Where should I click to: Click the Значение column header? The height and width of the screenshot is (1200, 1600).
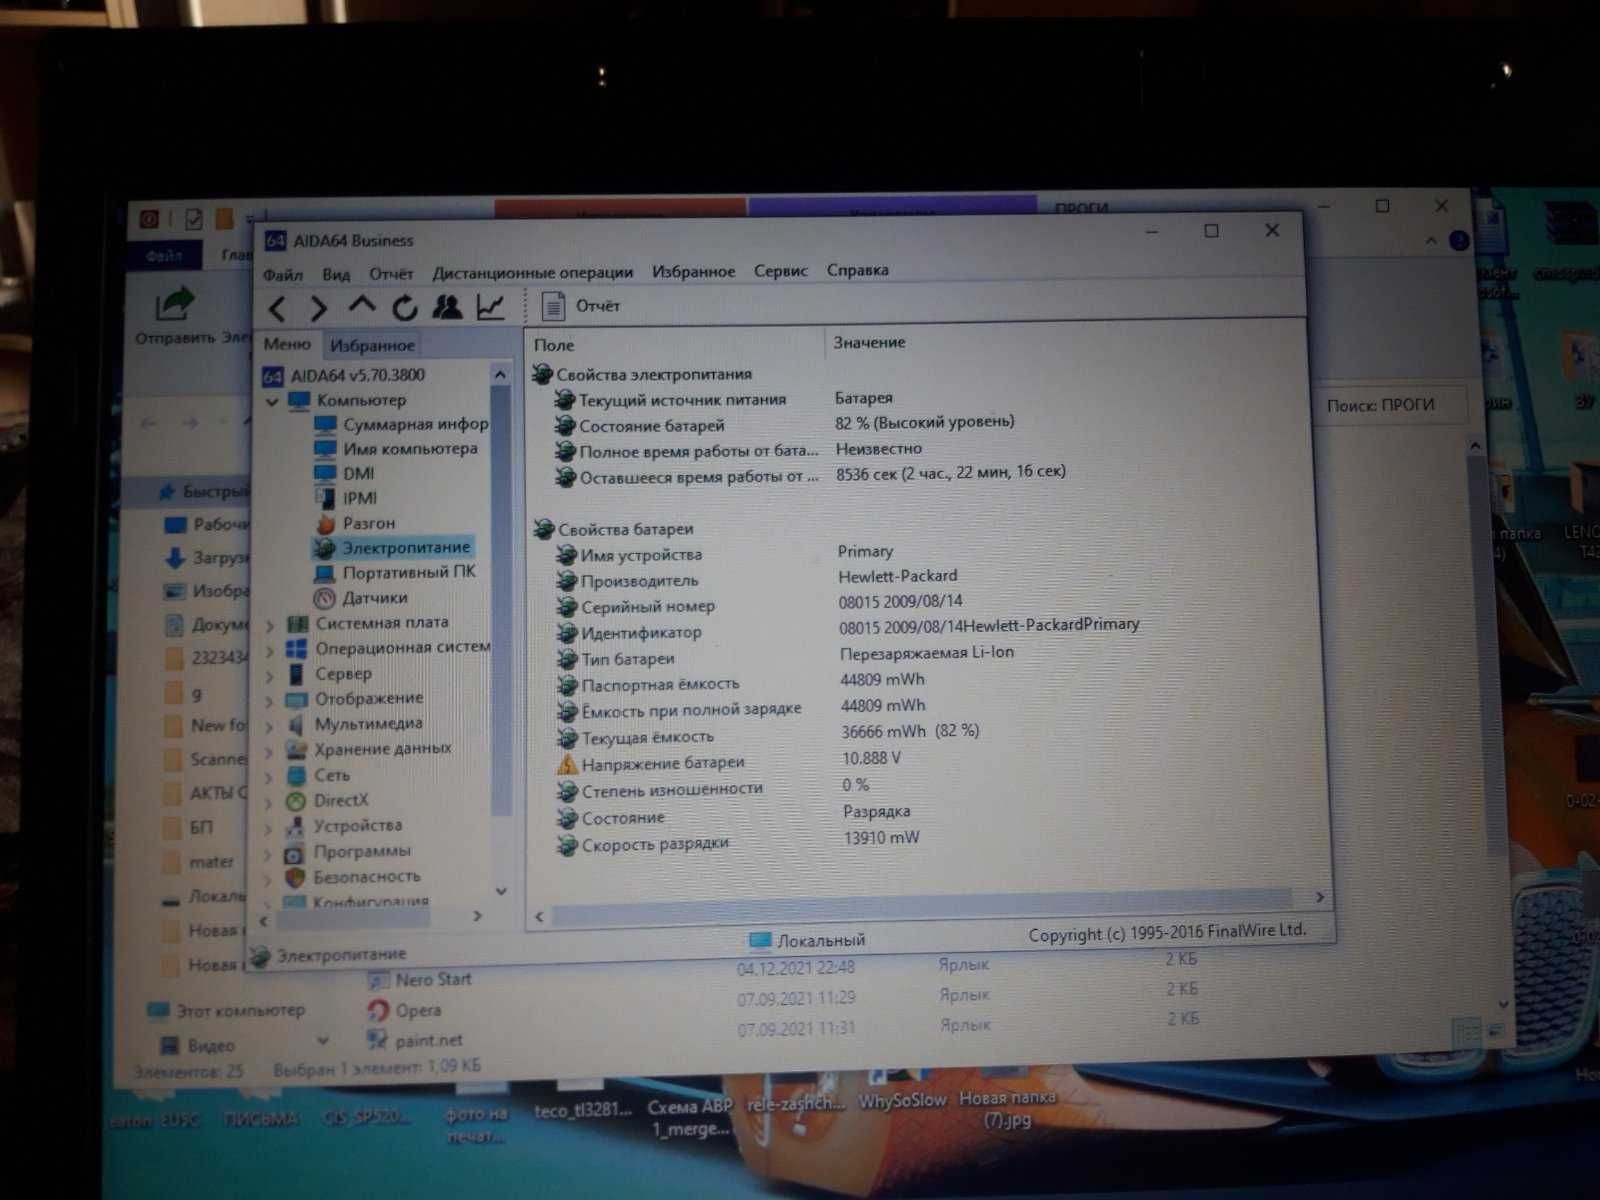coord(869,342)
